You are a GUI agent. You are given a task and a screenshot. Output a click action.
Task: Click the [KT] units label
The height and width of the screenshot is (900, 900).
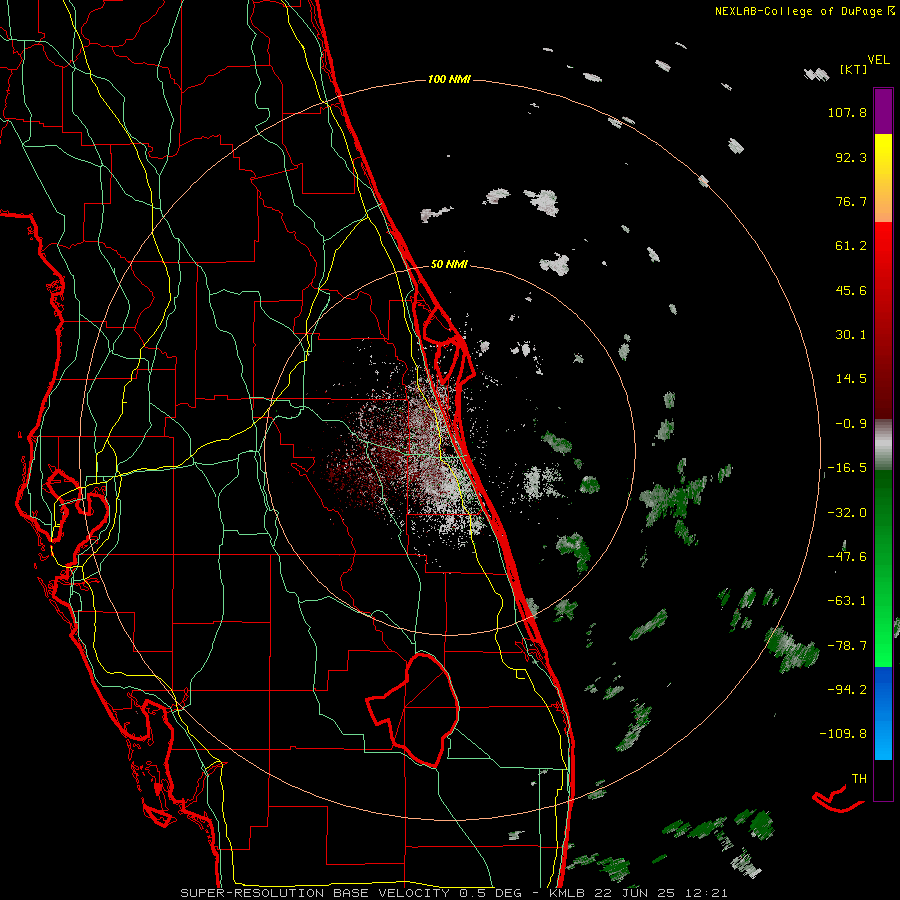(853, 69)
